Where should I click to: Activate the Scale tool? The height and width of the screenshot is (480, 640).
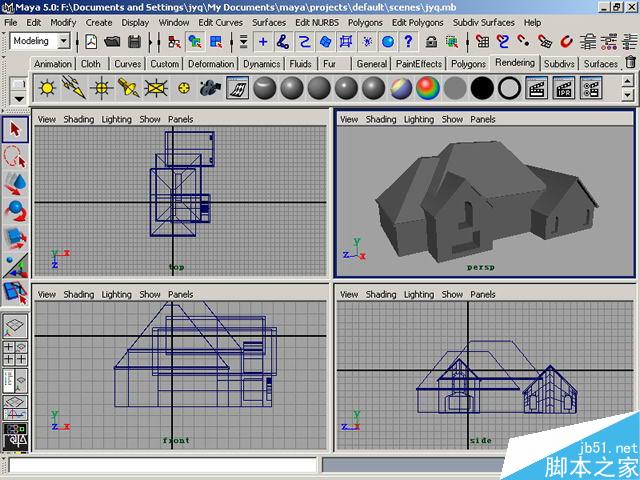click(15, 238)
